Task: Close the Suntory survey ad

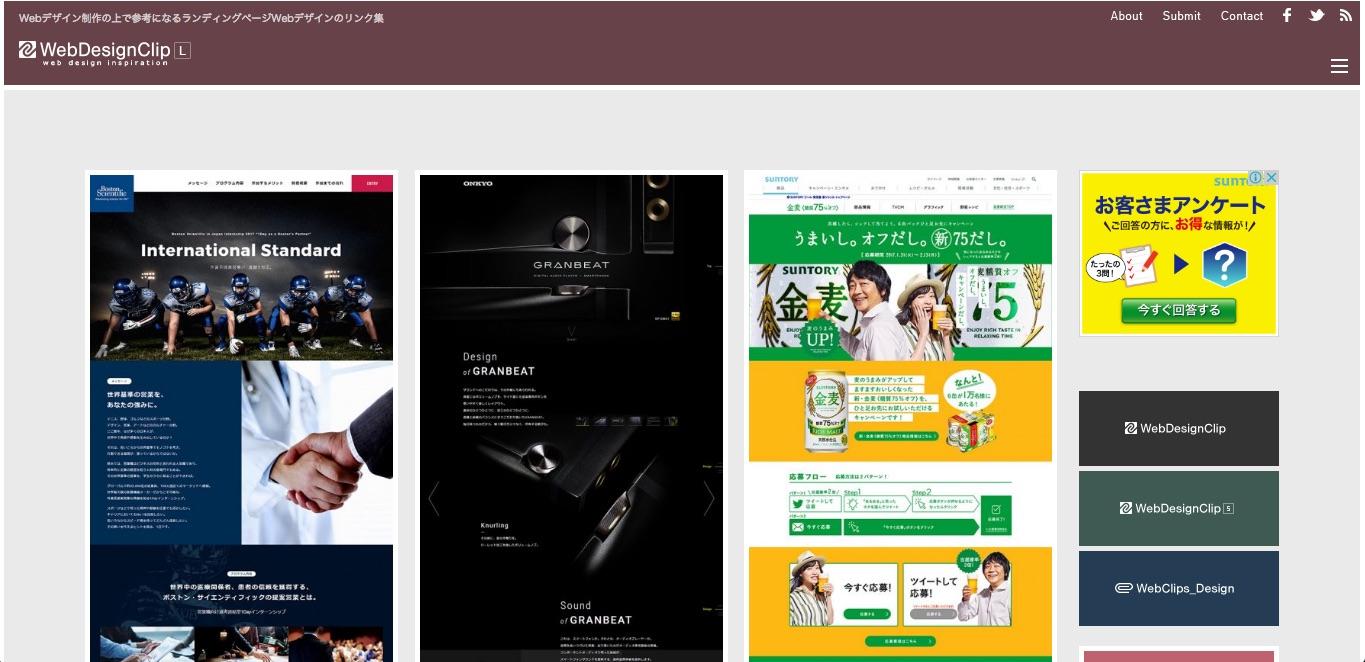Action: pyautogui.click(x=1271, y=177)
